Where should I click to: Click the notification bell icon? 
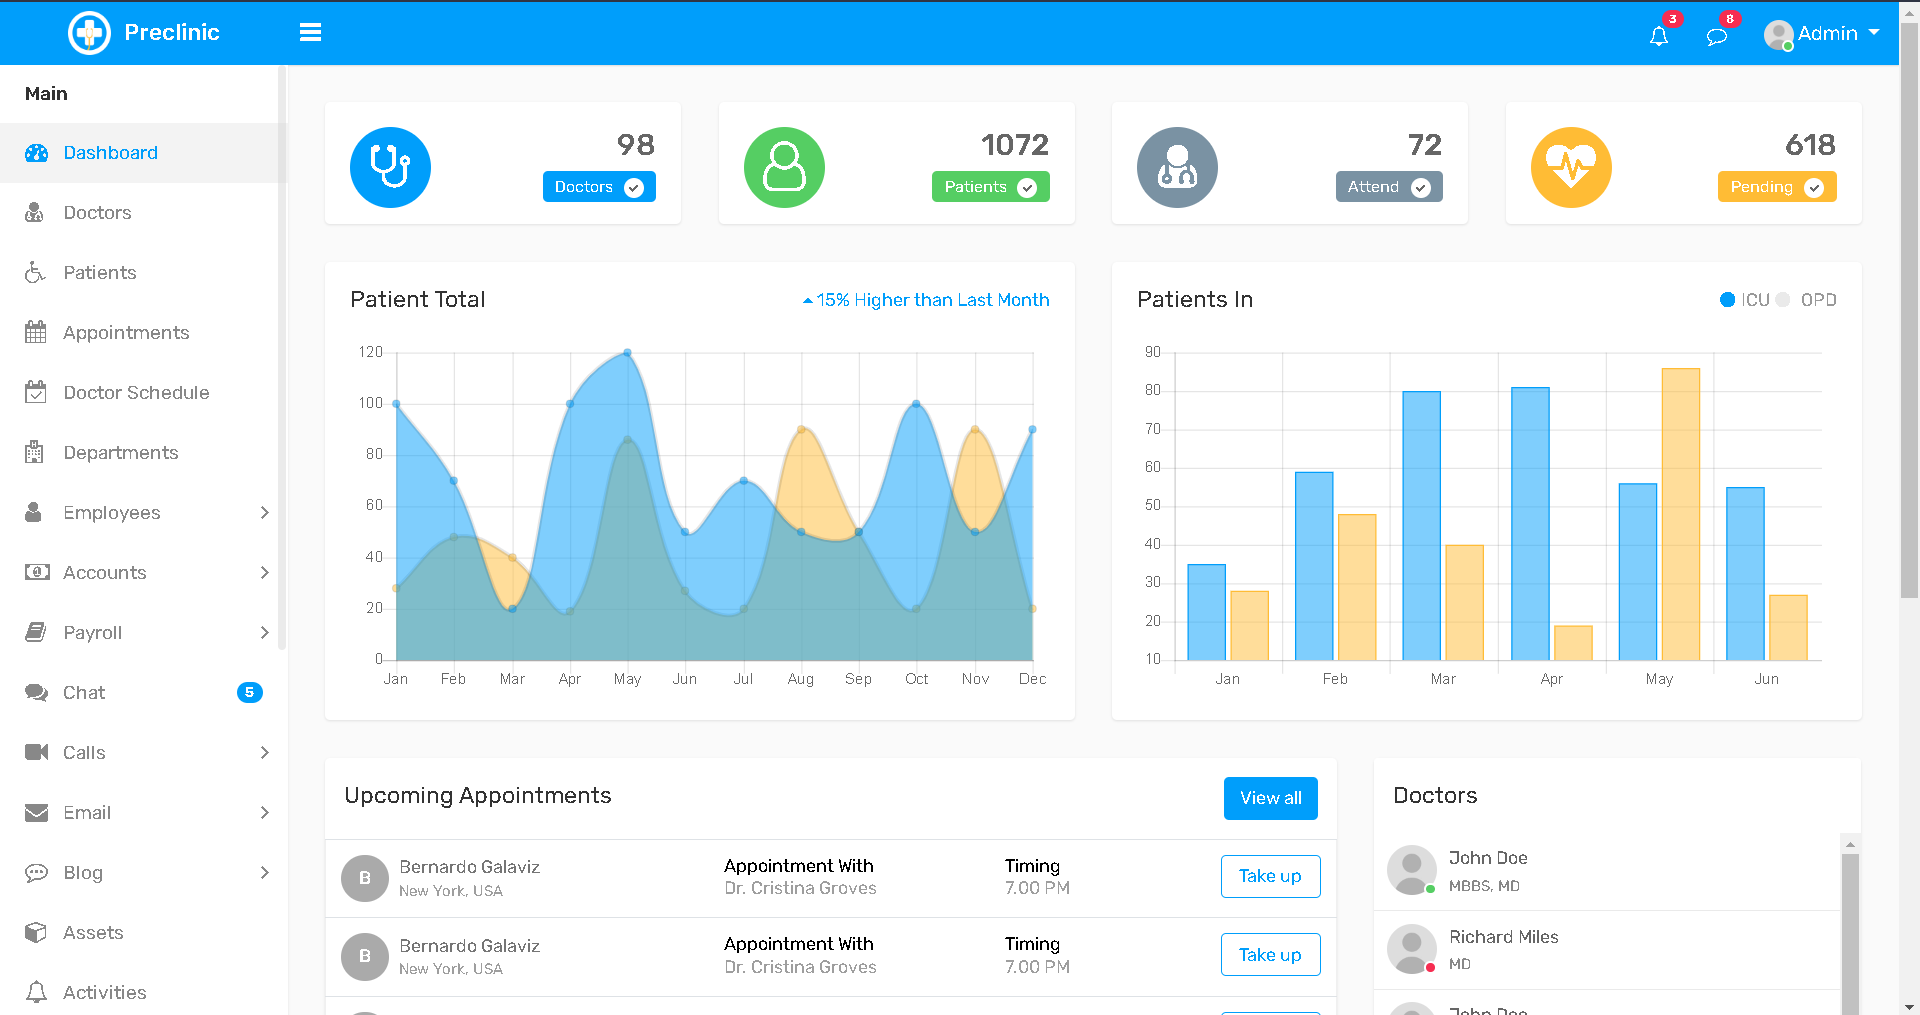(x=1659, y=36)
